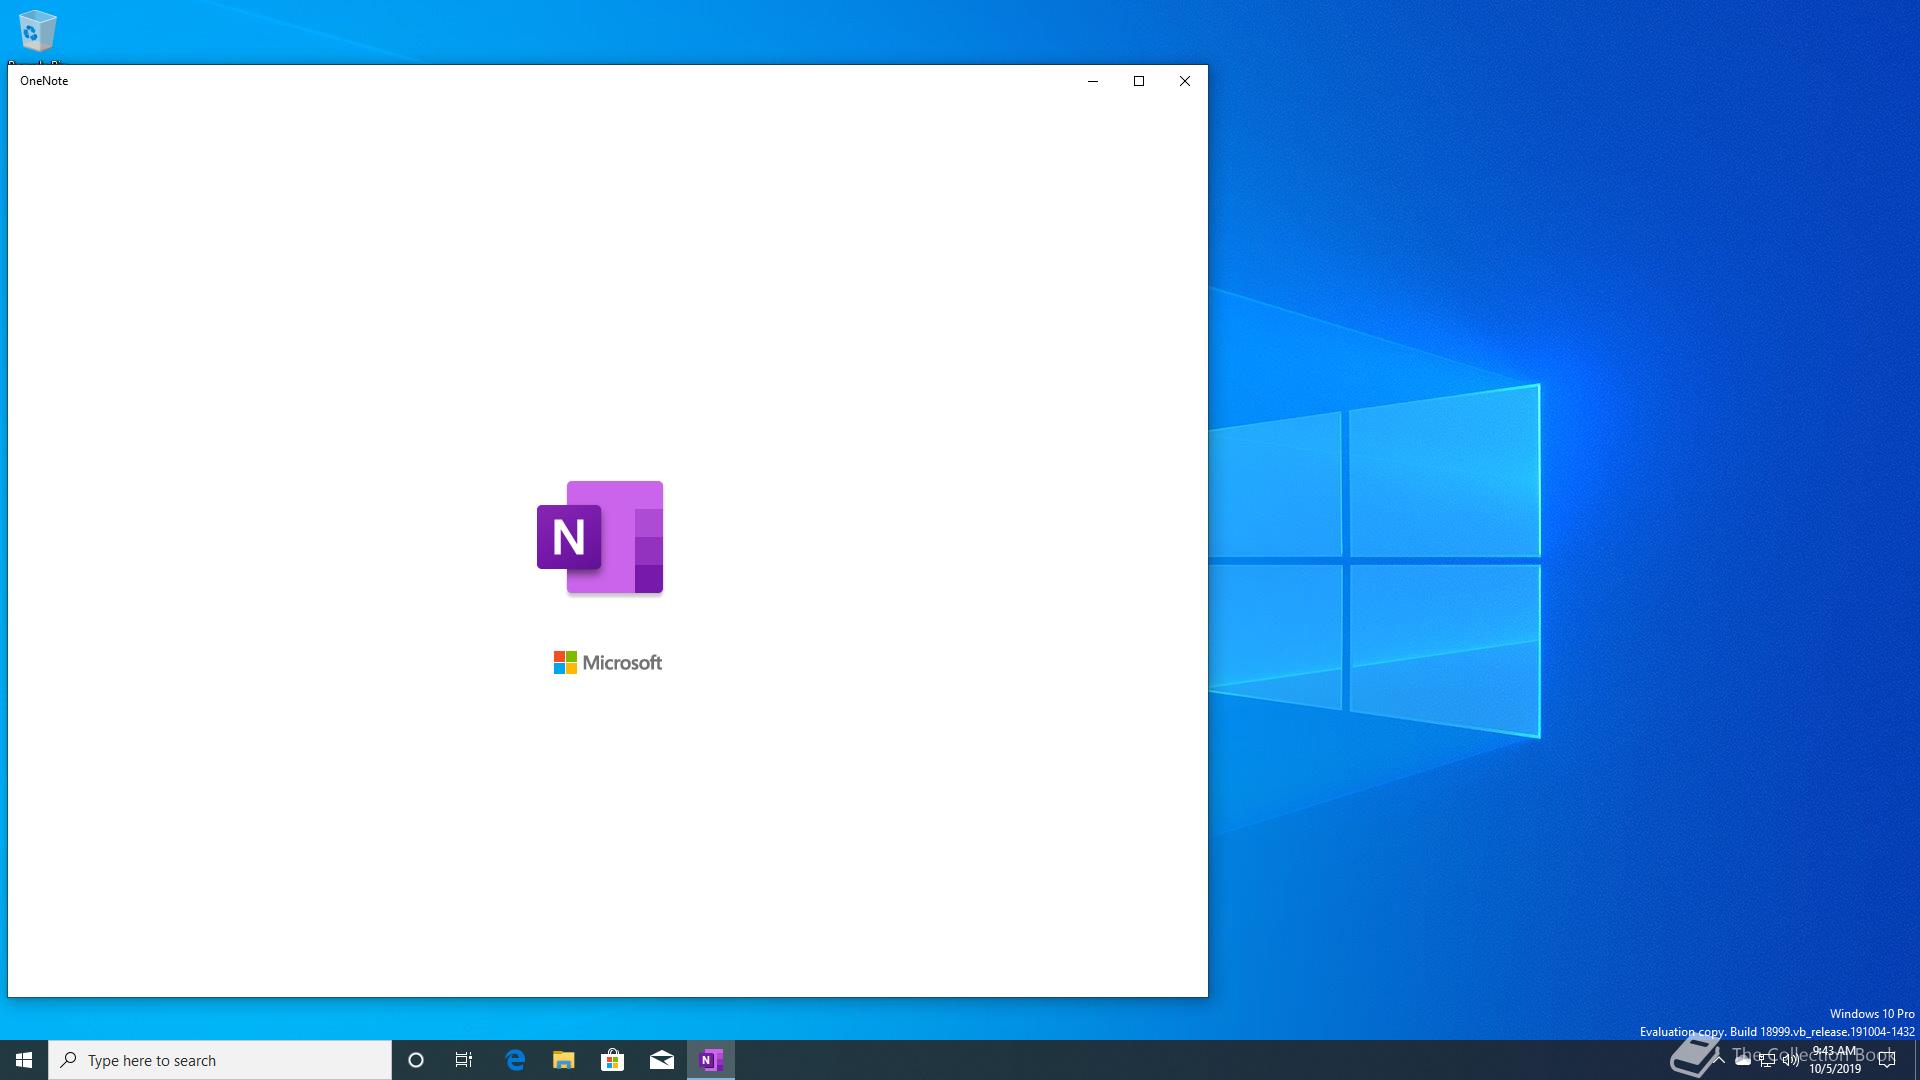Open Task View on the taskbar
This screenshot has width=1920, height=1080.
[x=464, y=1060]
